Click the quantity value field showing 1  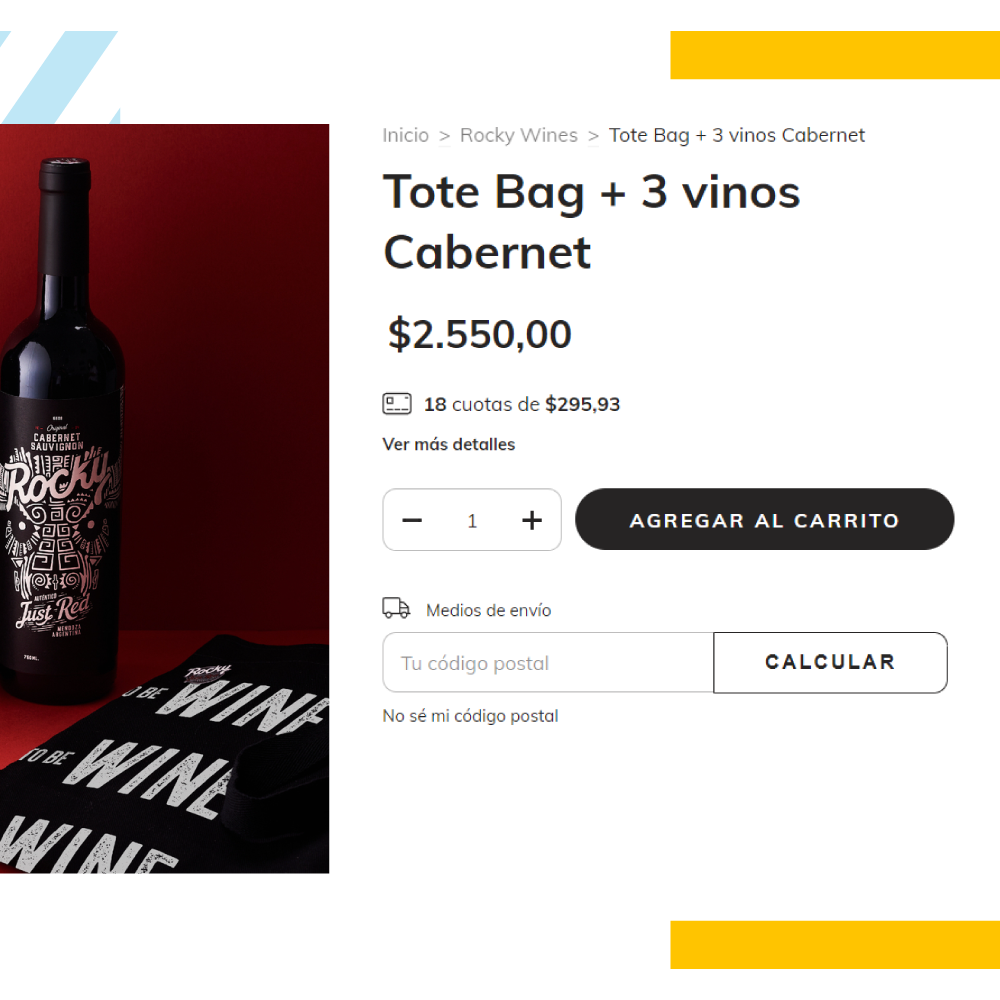472,521
